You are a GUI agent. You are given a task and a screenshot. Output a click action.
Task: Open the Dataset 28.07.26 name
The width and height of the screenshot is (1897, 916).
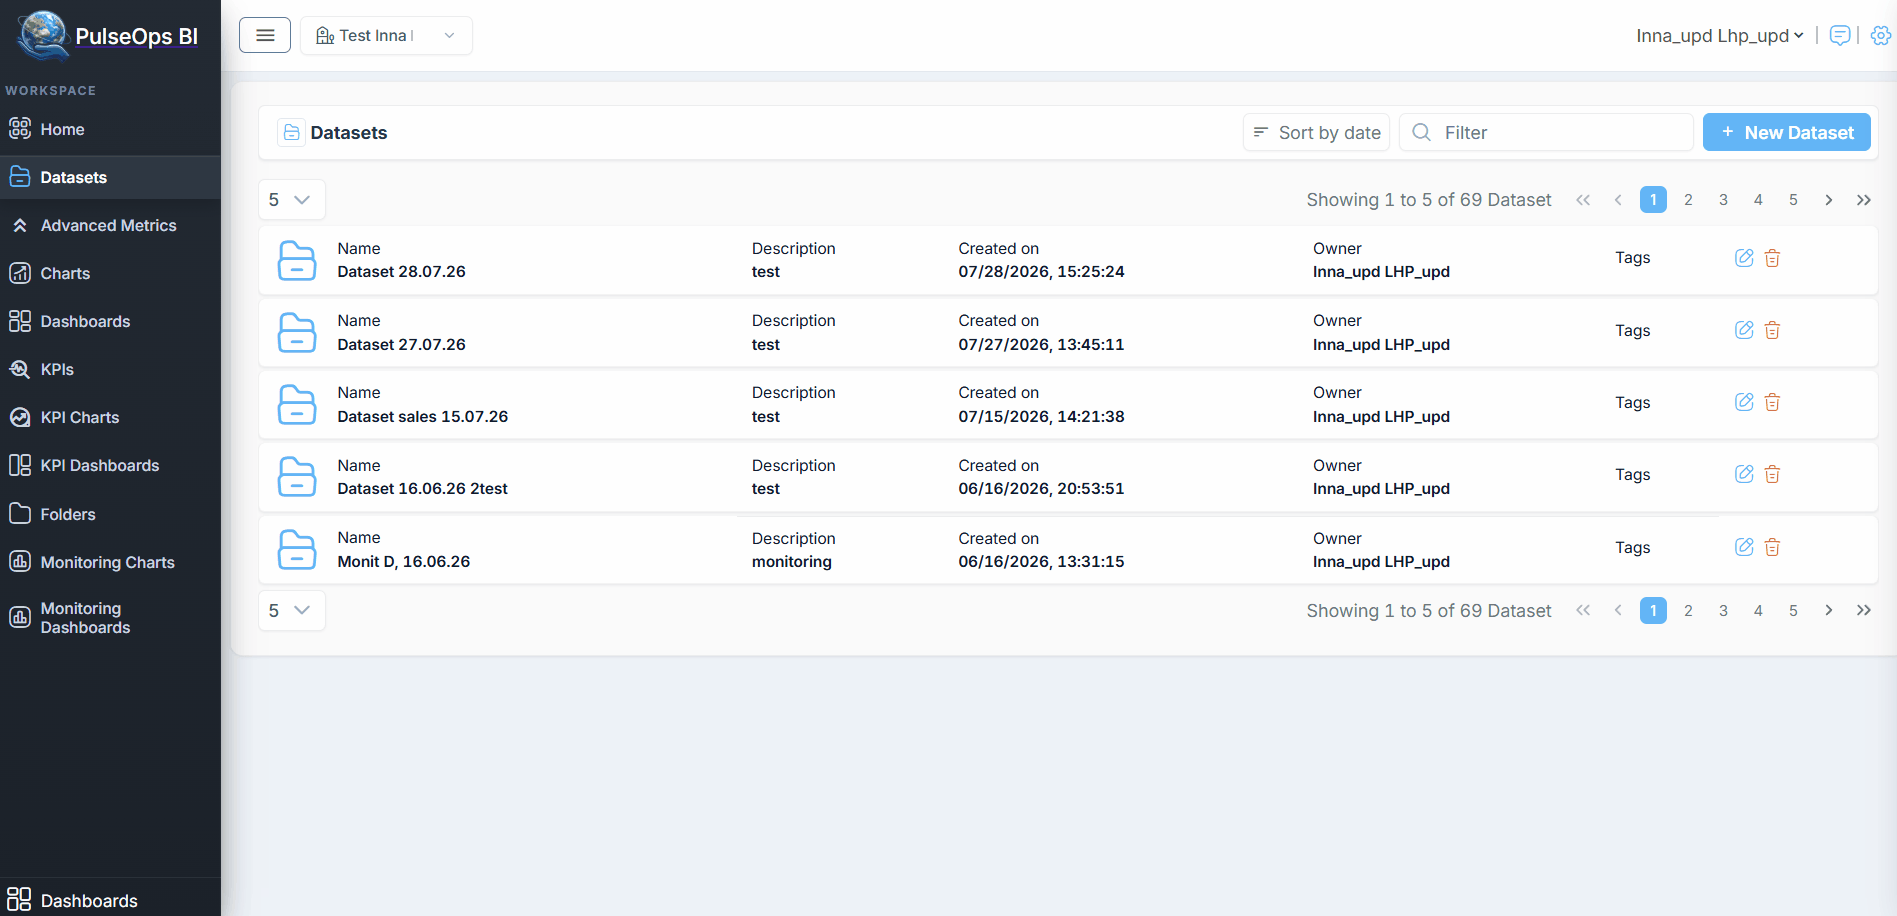tap(401, 272)
